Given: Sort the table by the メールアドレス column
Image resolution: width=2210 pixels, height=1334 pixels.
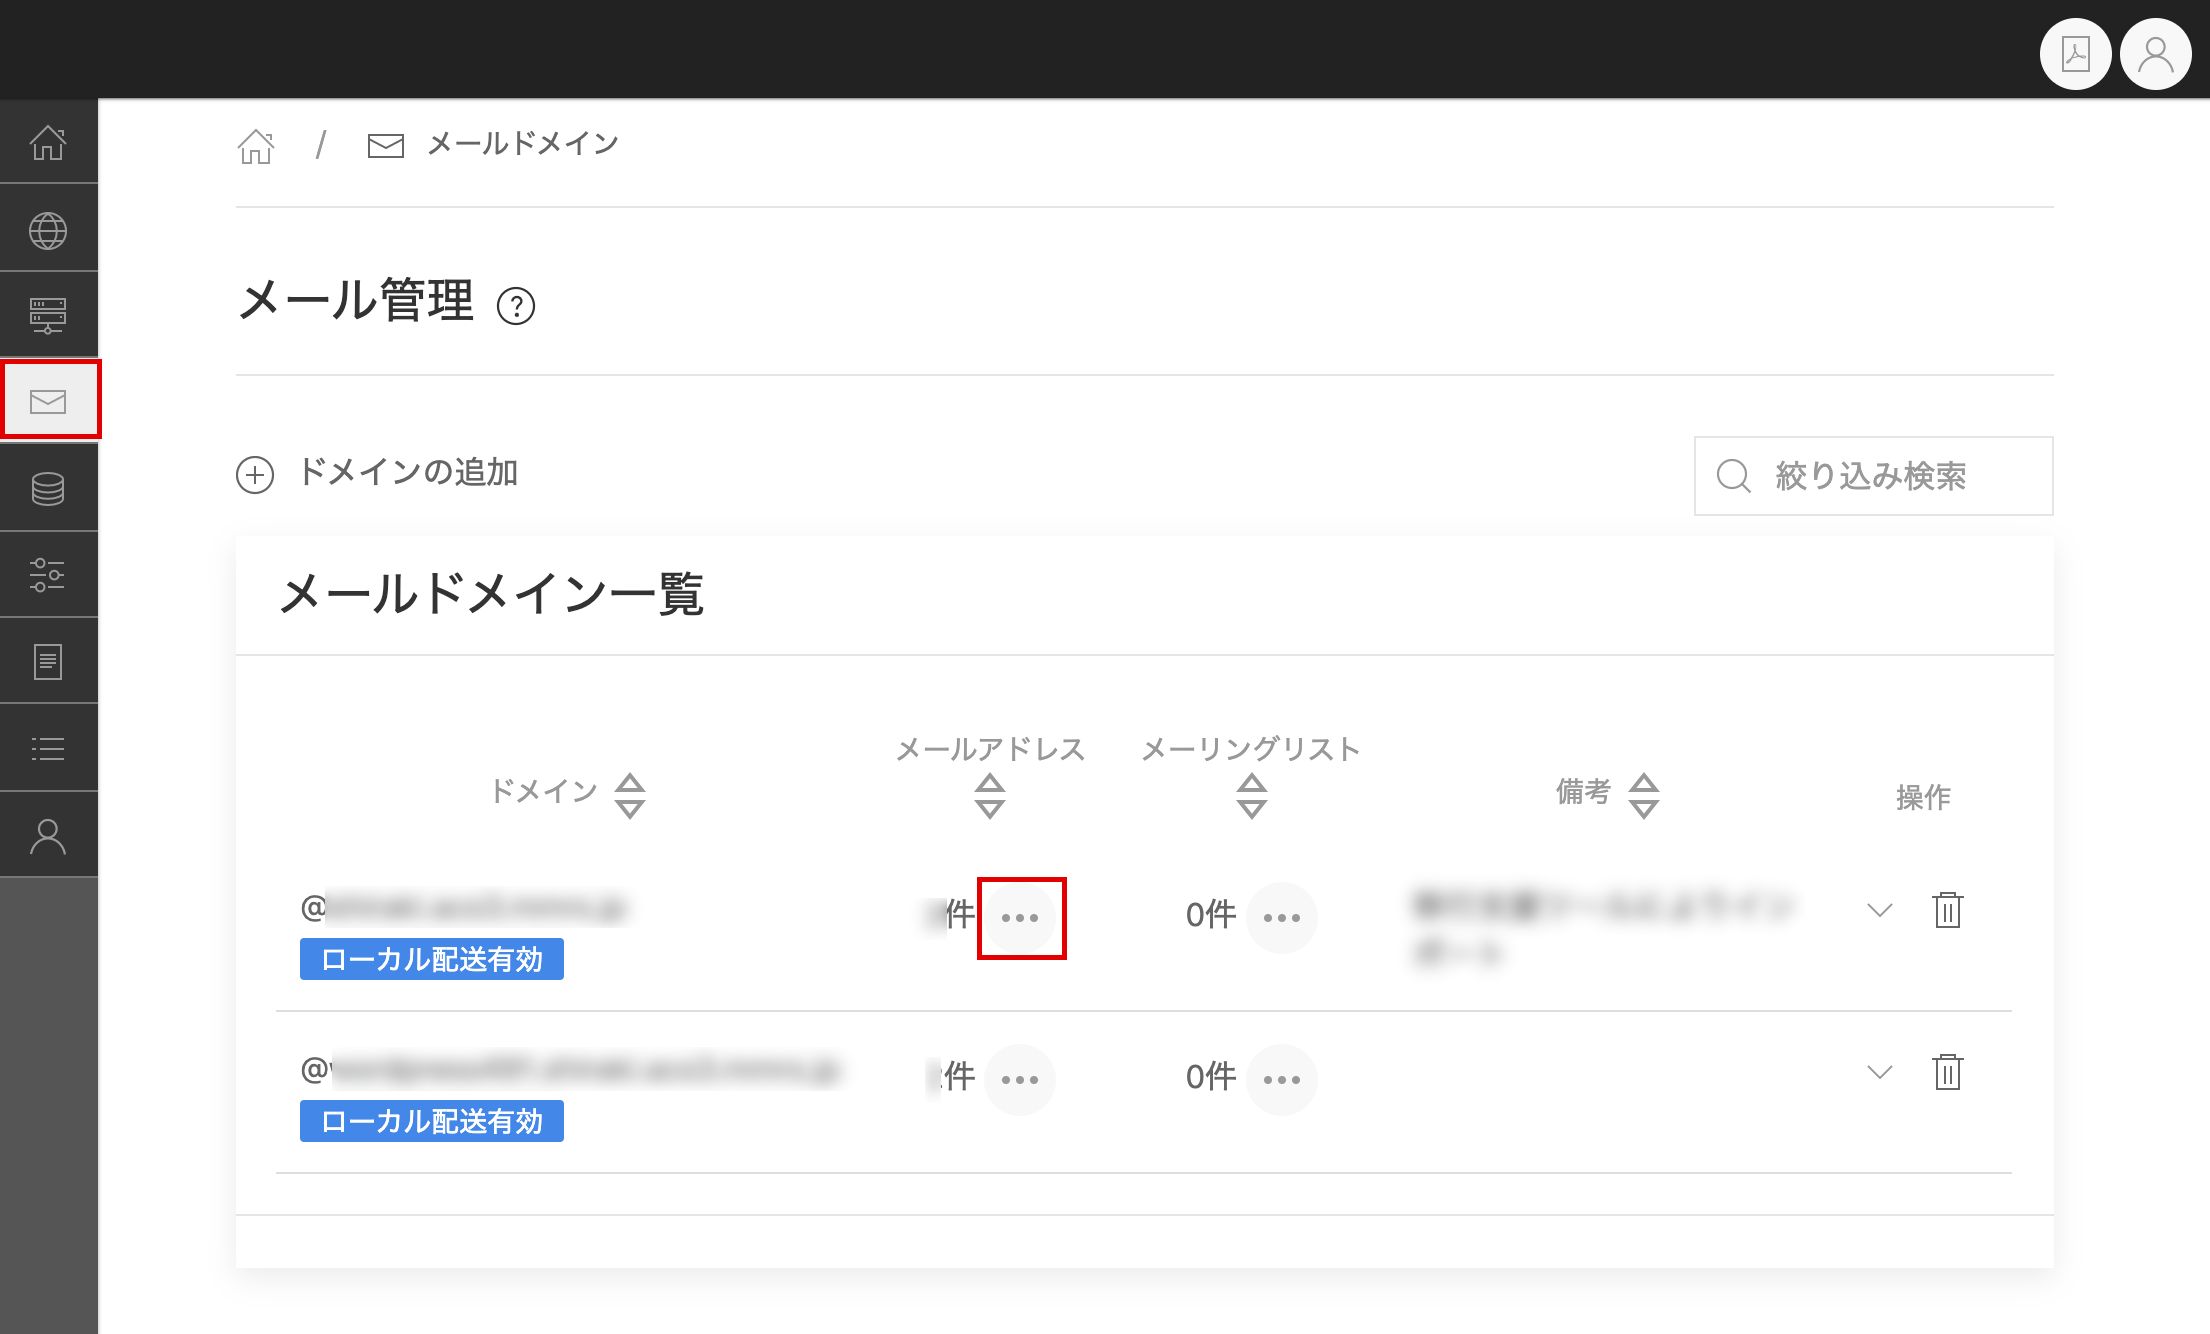Looking at the screenshot, I should pyautogui.click(x=990, y=796).
